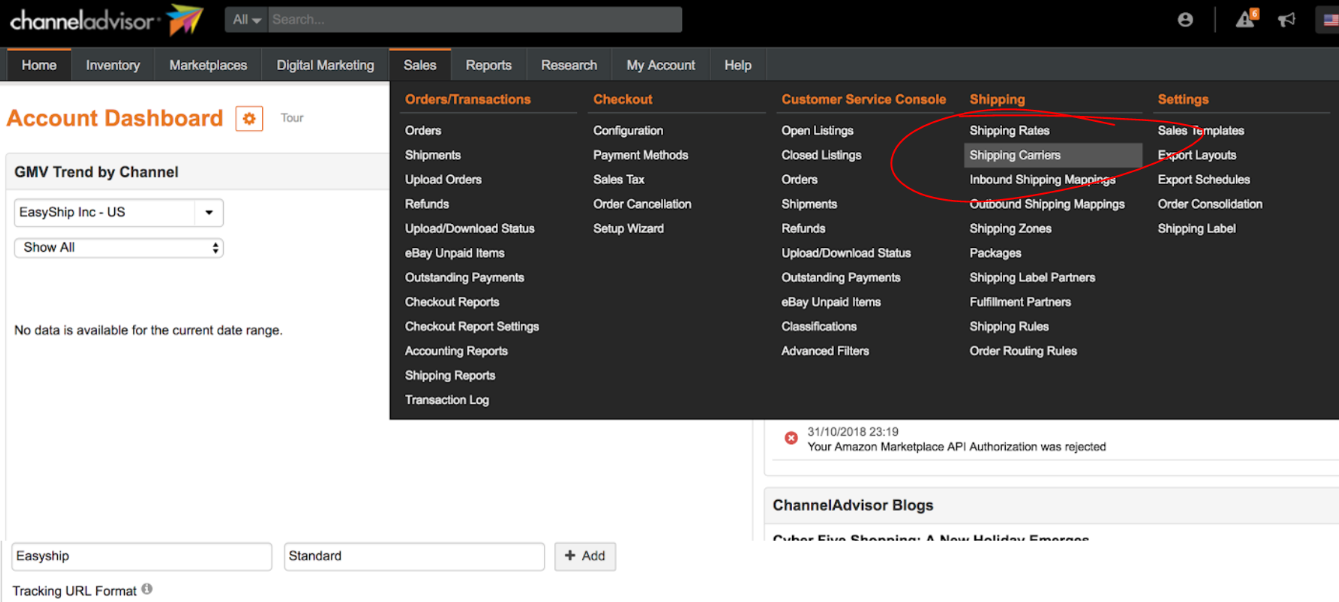Open Inbound Shipping Mappings

tap(1042, 180)
